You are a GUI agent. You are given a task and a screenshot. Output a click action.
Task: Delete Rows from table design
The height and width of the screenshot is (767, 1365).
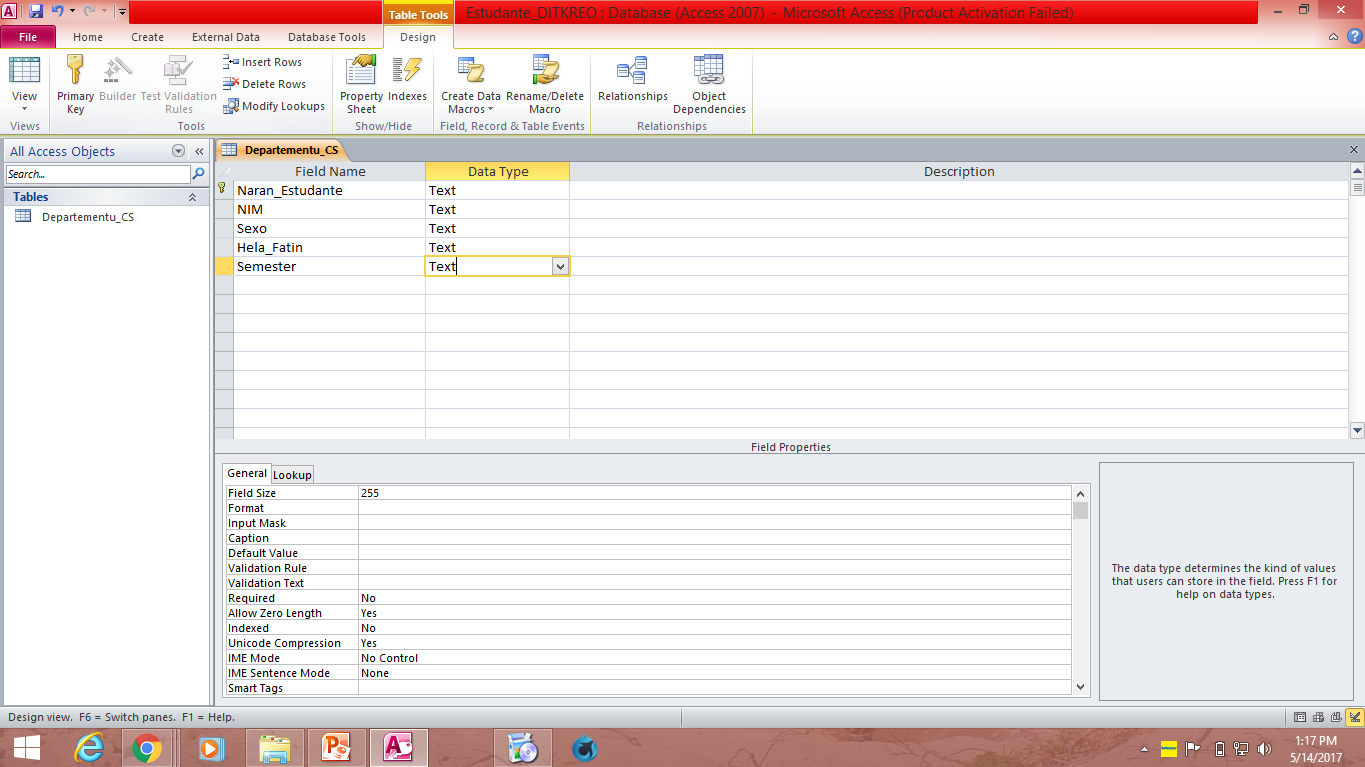265,84
